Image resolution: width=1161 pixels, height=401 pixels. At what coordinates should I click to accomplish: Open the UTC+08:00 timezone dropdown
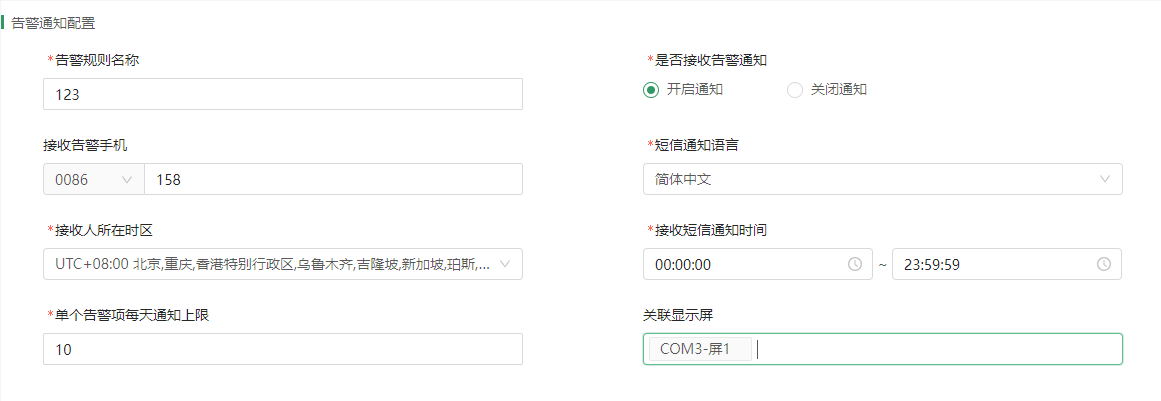click(283, 264)
